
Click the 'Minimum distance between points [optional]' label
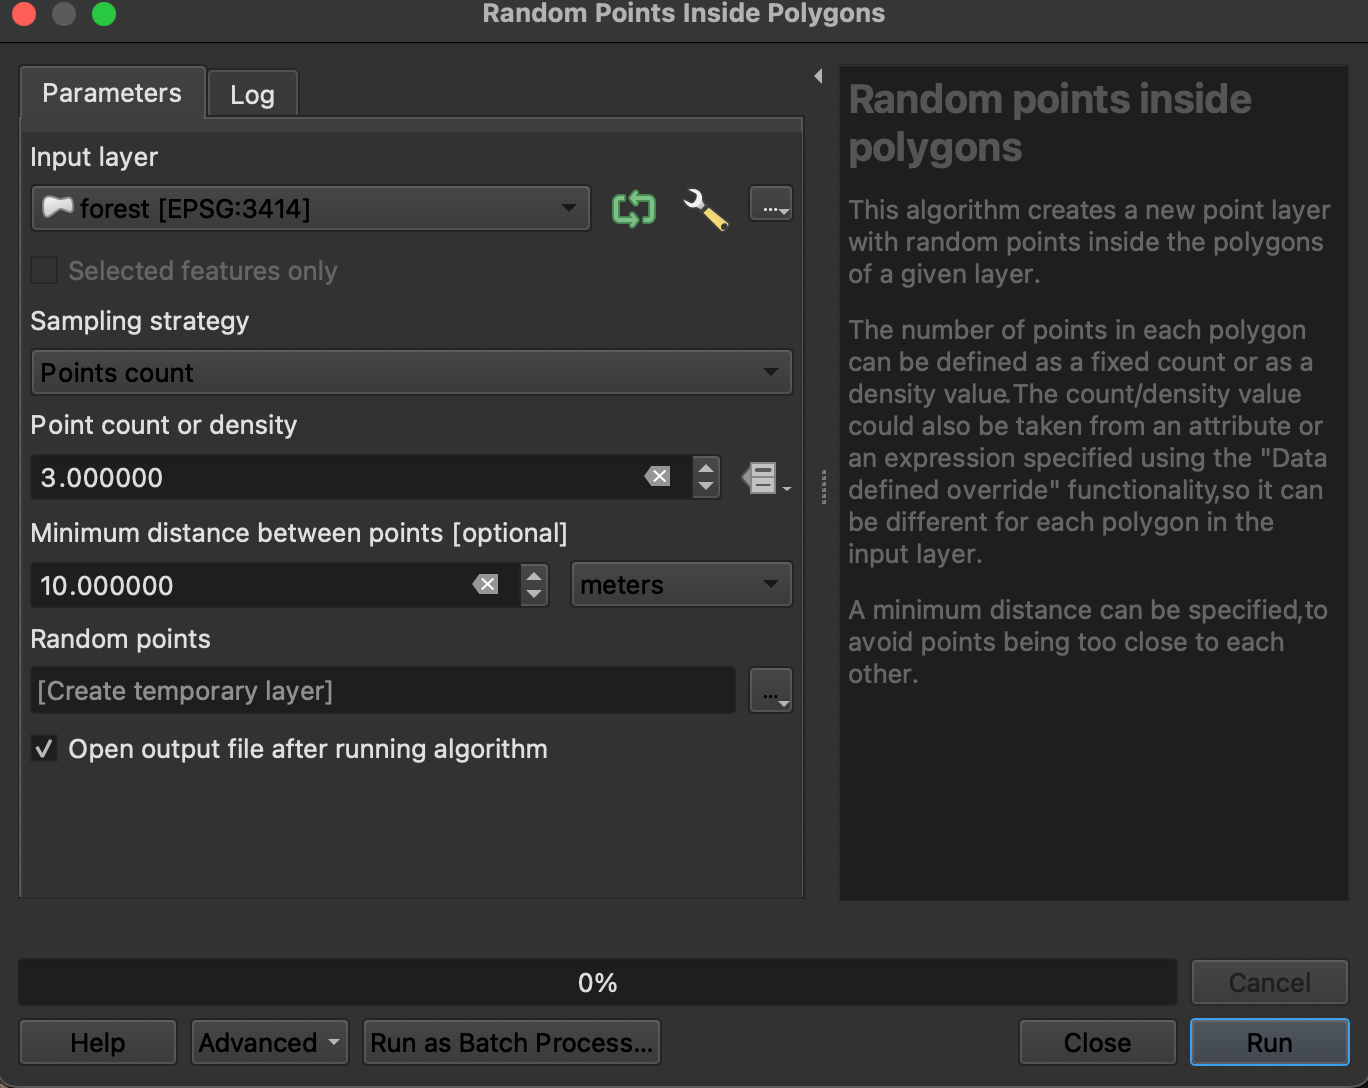pyautogui.click(x=299, y=533)
